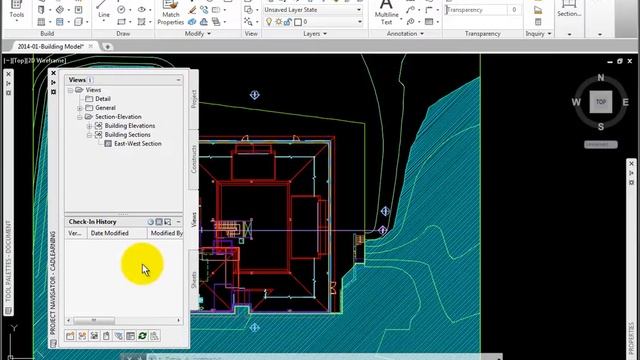The height and width of the screenshot is (360, 640).
Task: Expand the General folder in Views tree
Action: pos(80,108)
